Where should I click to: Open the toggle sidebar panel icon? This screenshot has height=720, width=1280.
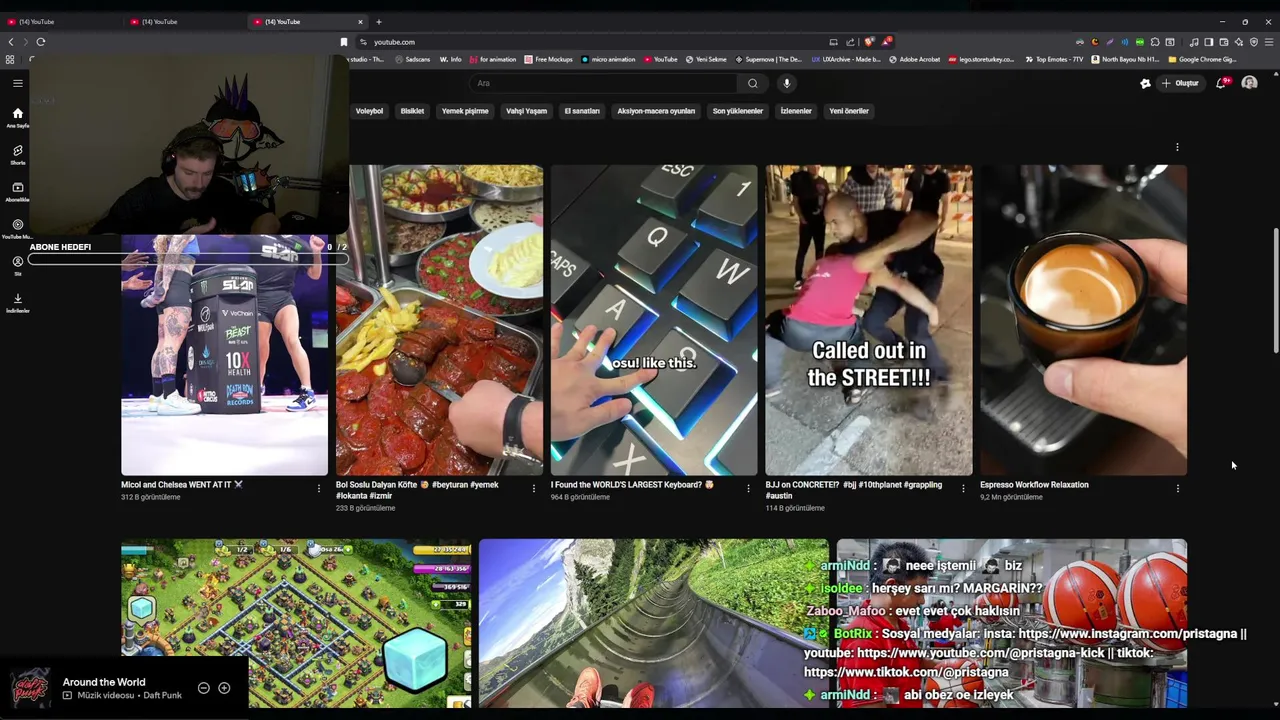point(1208,42)
